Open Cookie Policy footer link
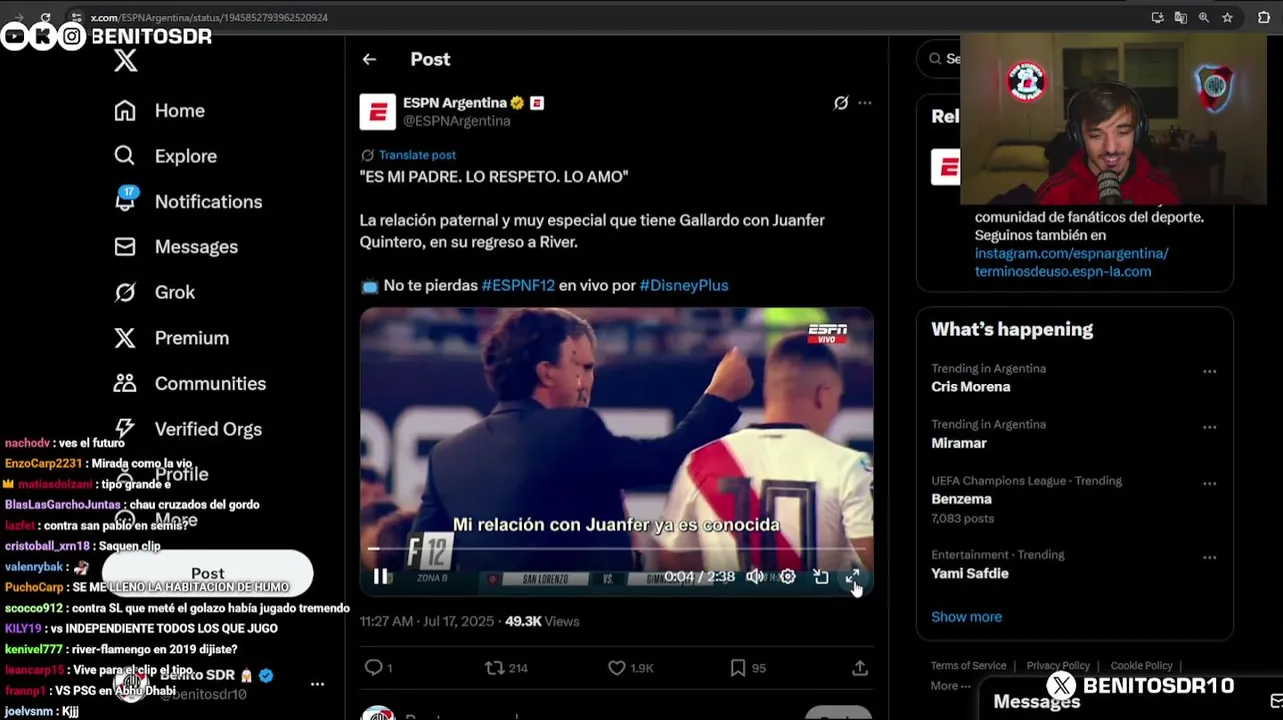 click(x=1141, y=666)
